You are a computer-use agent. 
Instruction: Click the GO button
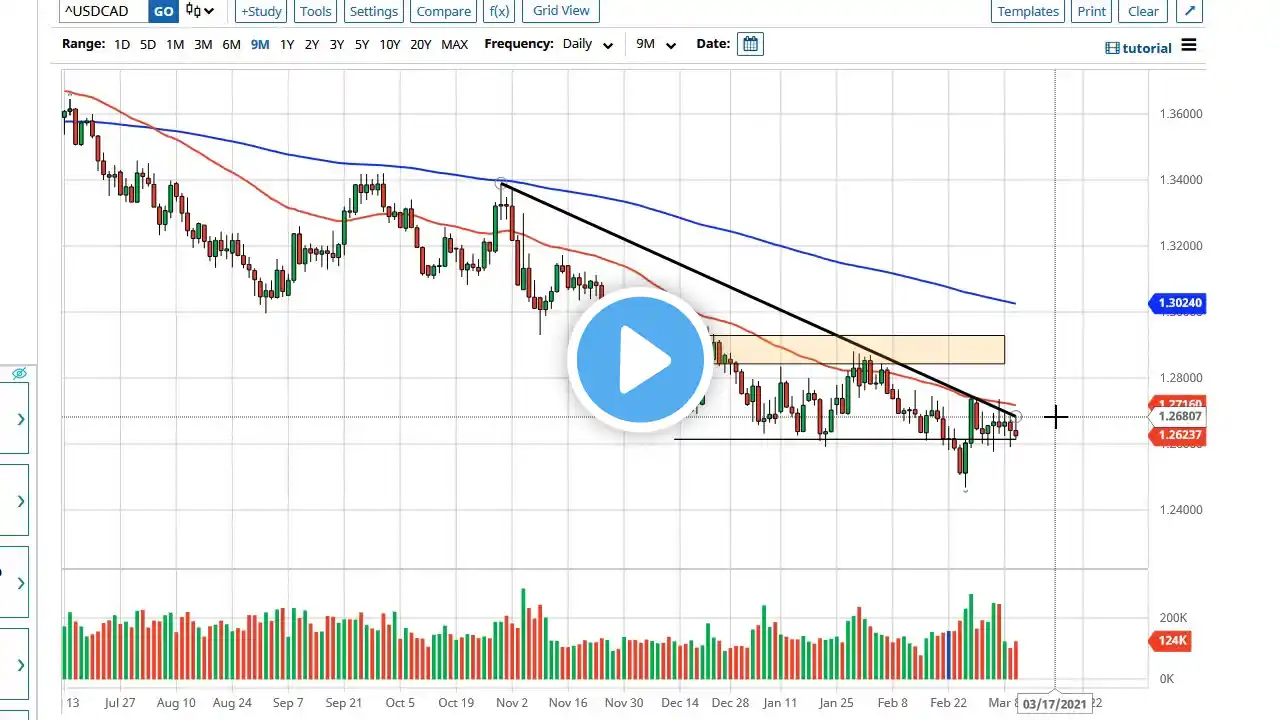tap(164, 11)
